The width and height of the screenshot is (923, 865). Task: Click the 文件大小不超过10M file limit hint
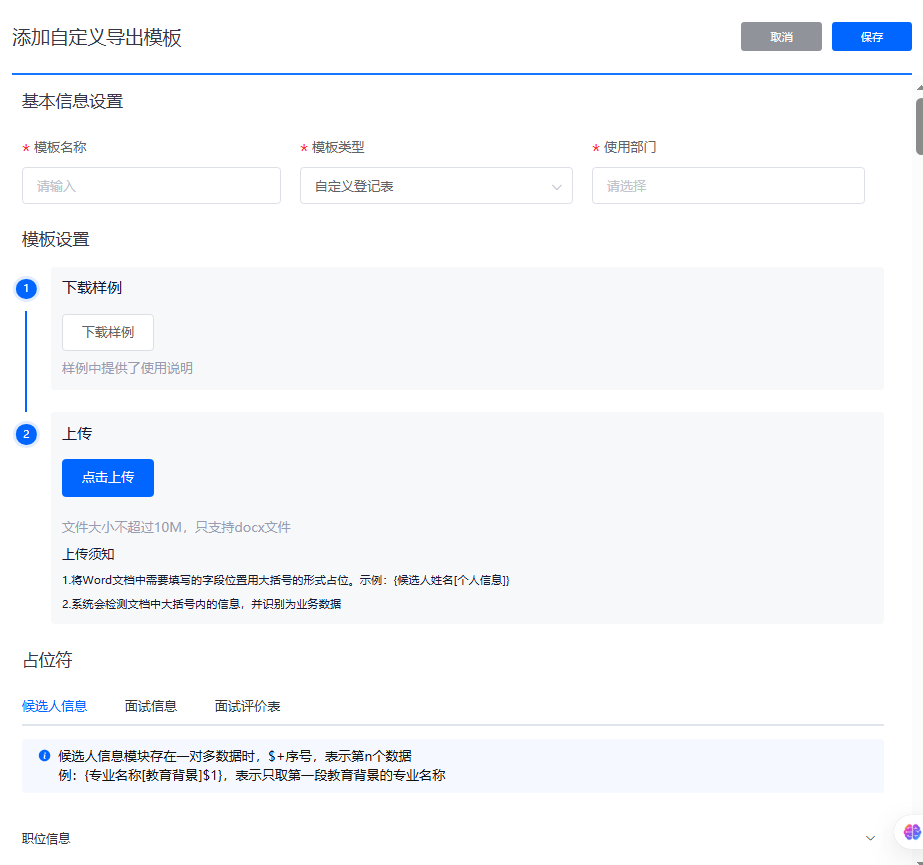pyautogui.click(x=176, y=527)
